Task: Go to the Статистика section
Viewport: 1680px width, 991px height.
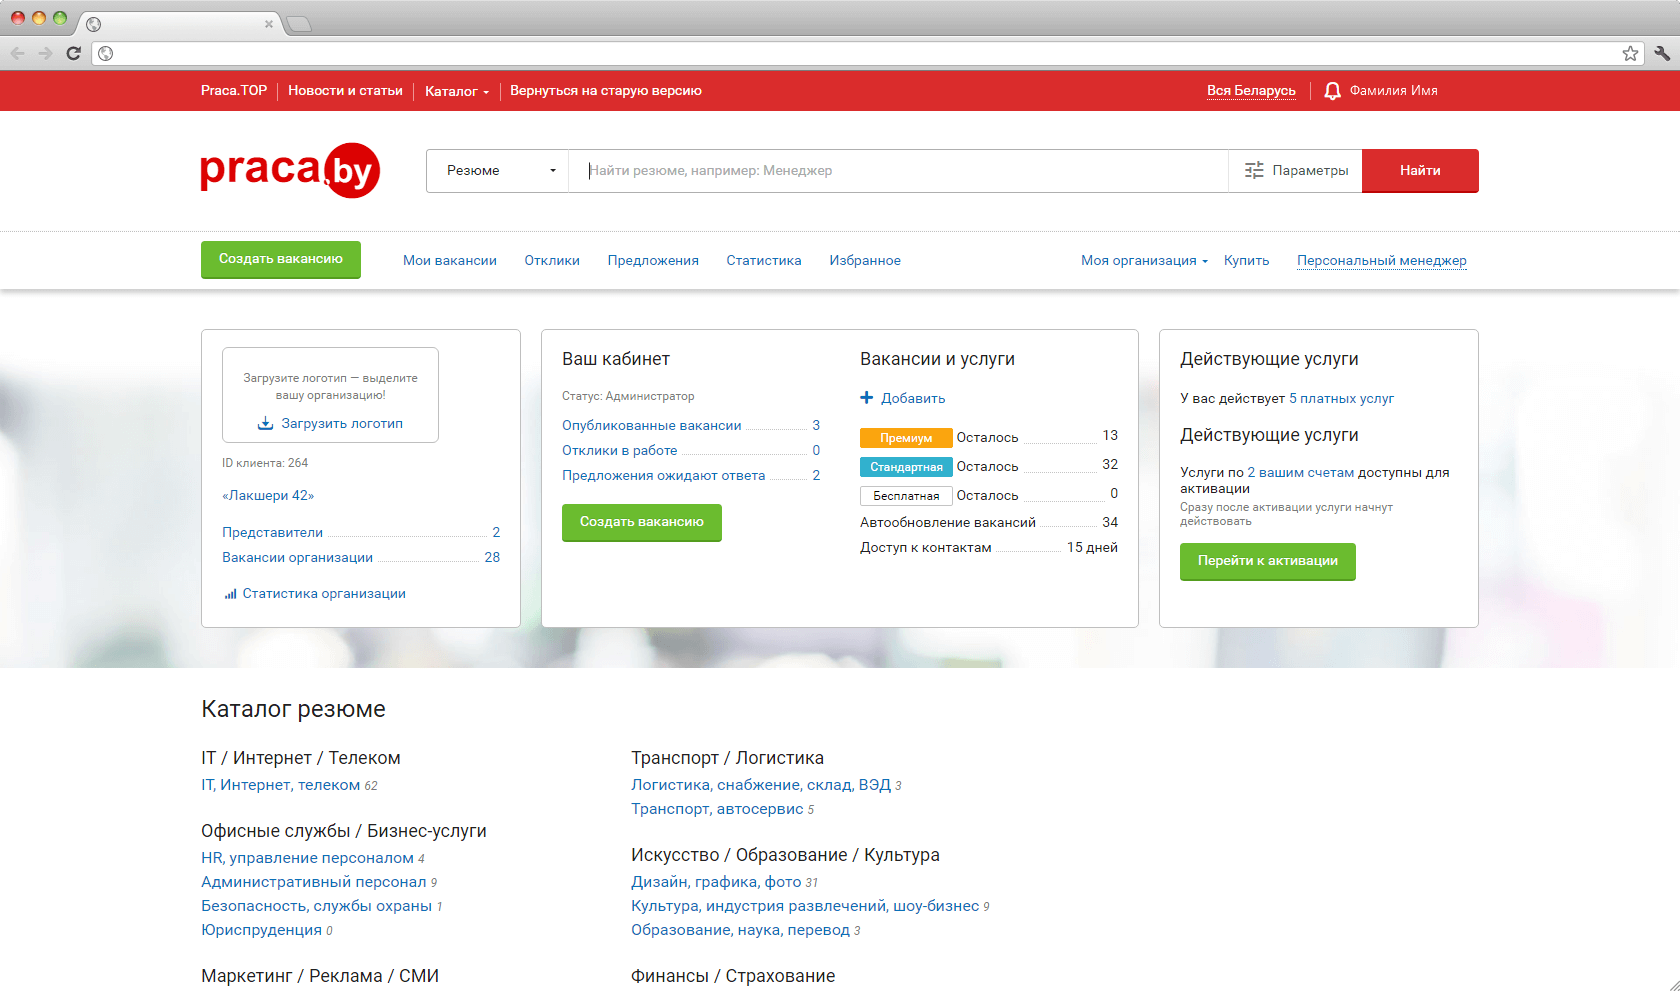Action: tap(764, 261)
